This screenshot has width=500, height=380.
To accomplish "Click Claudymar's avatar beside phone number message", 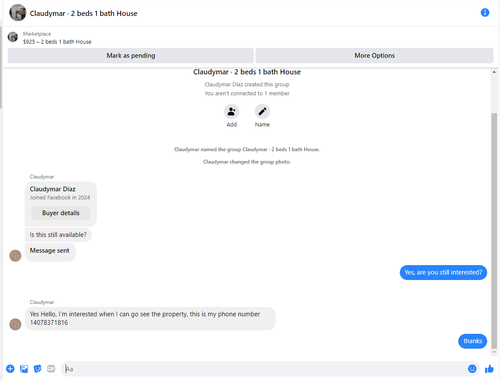I will tap(15, 324).
